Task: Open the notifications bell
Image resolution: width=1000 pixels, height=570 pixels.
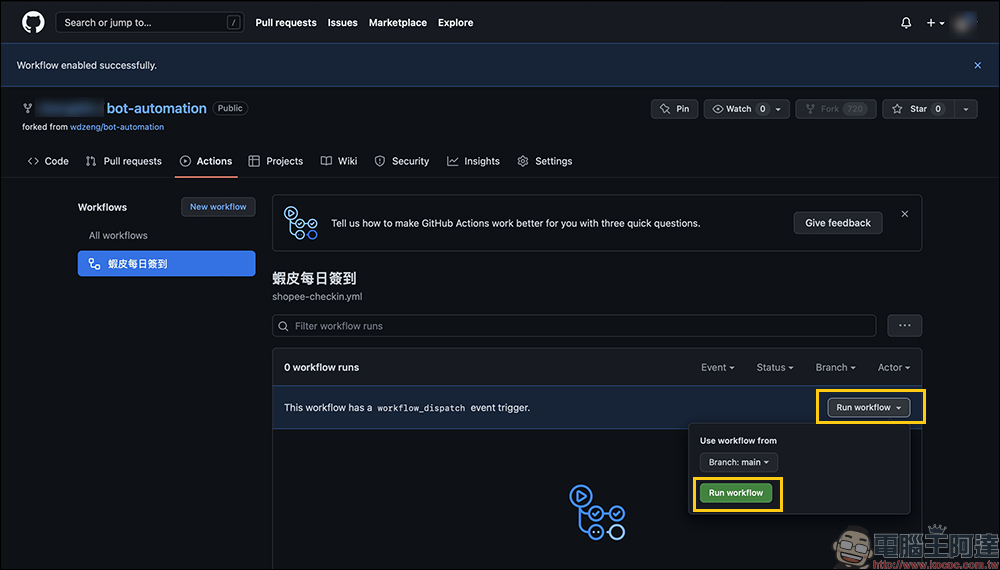Action: 906,23
